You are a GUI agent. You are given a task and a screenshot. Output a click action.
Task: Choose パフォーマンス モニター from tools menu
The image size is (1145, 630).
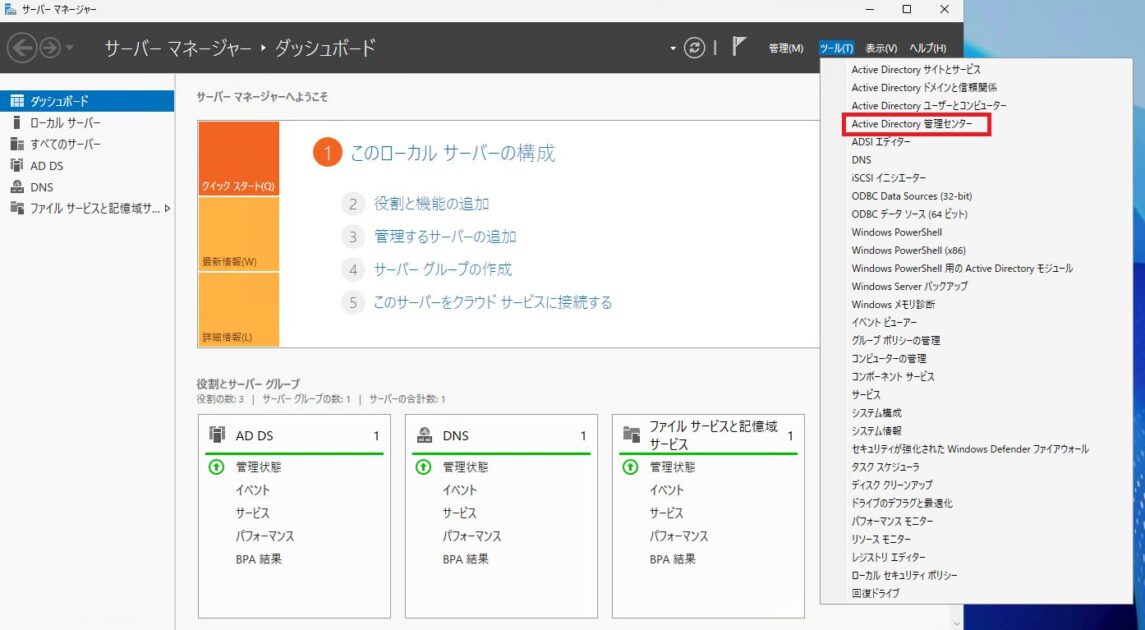(892, 521)
